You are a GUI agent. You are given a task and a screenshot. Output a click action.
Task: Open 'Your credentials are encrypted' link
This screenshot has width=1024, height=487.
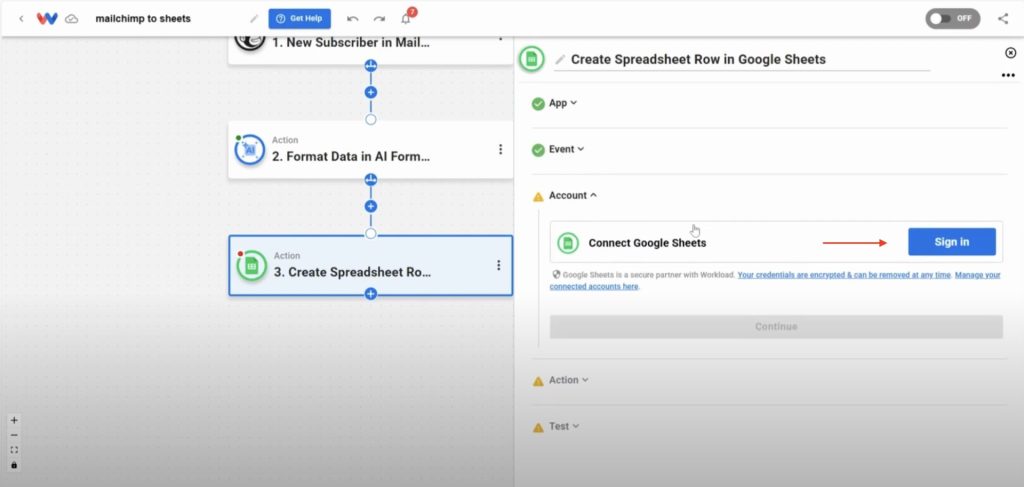844,275
